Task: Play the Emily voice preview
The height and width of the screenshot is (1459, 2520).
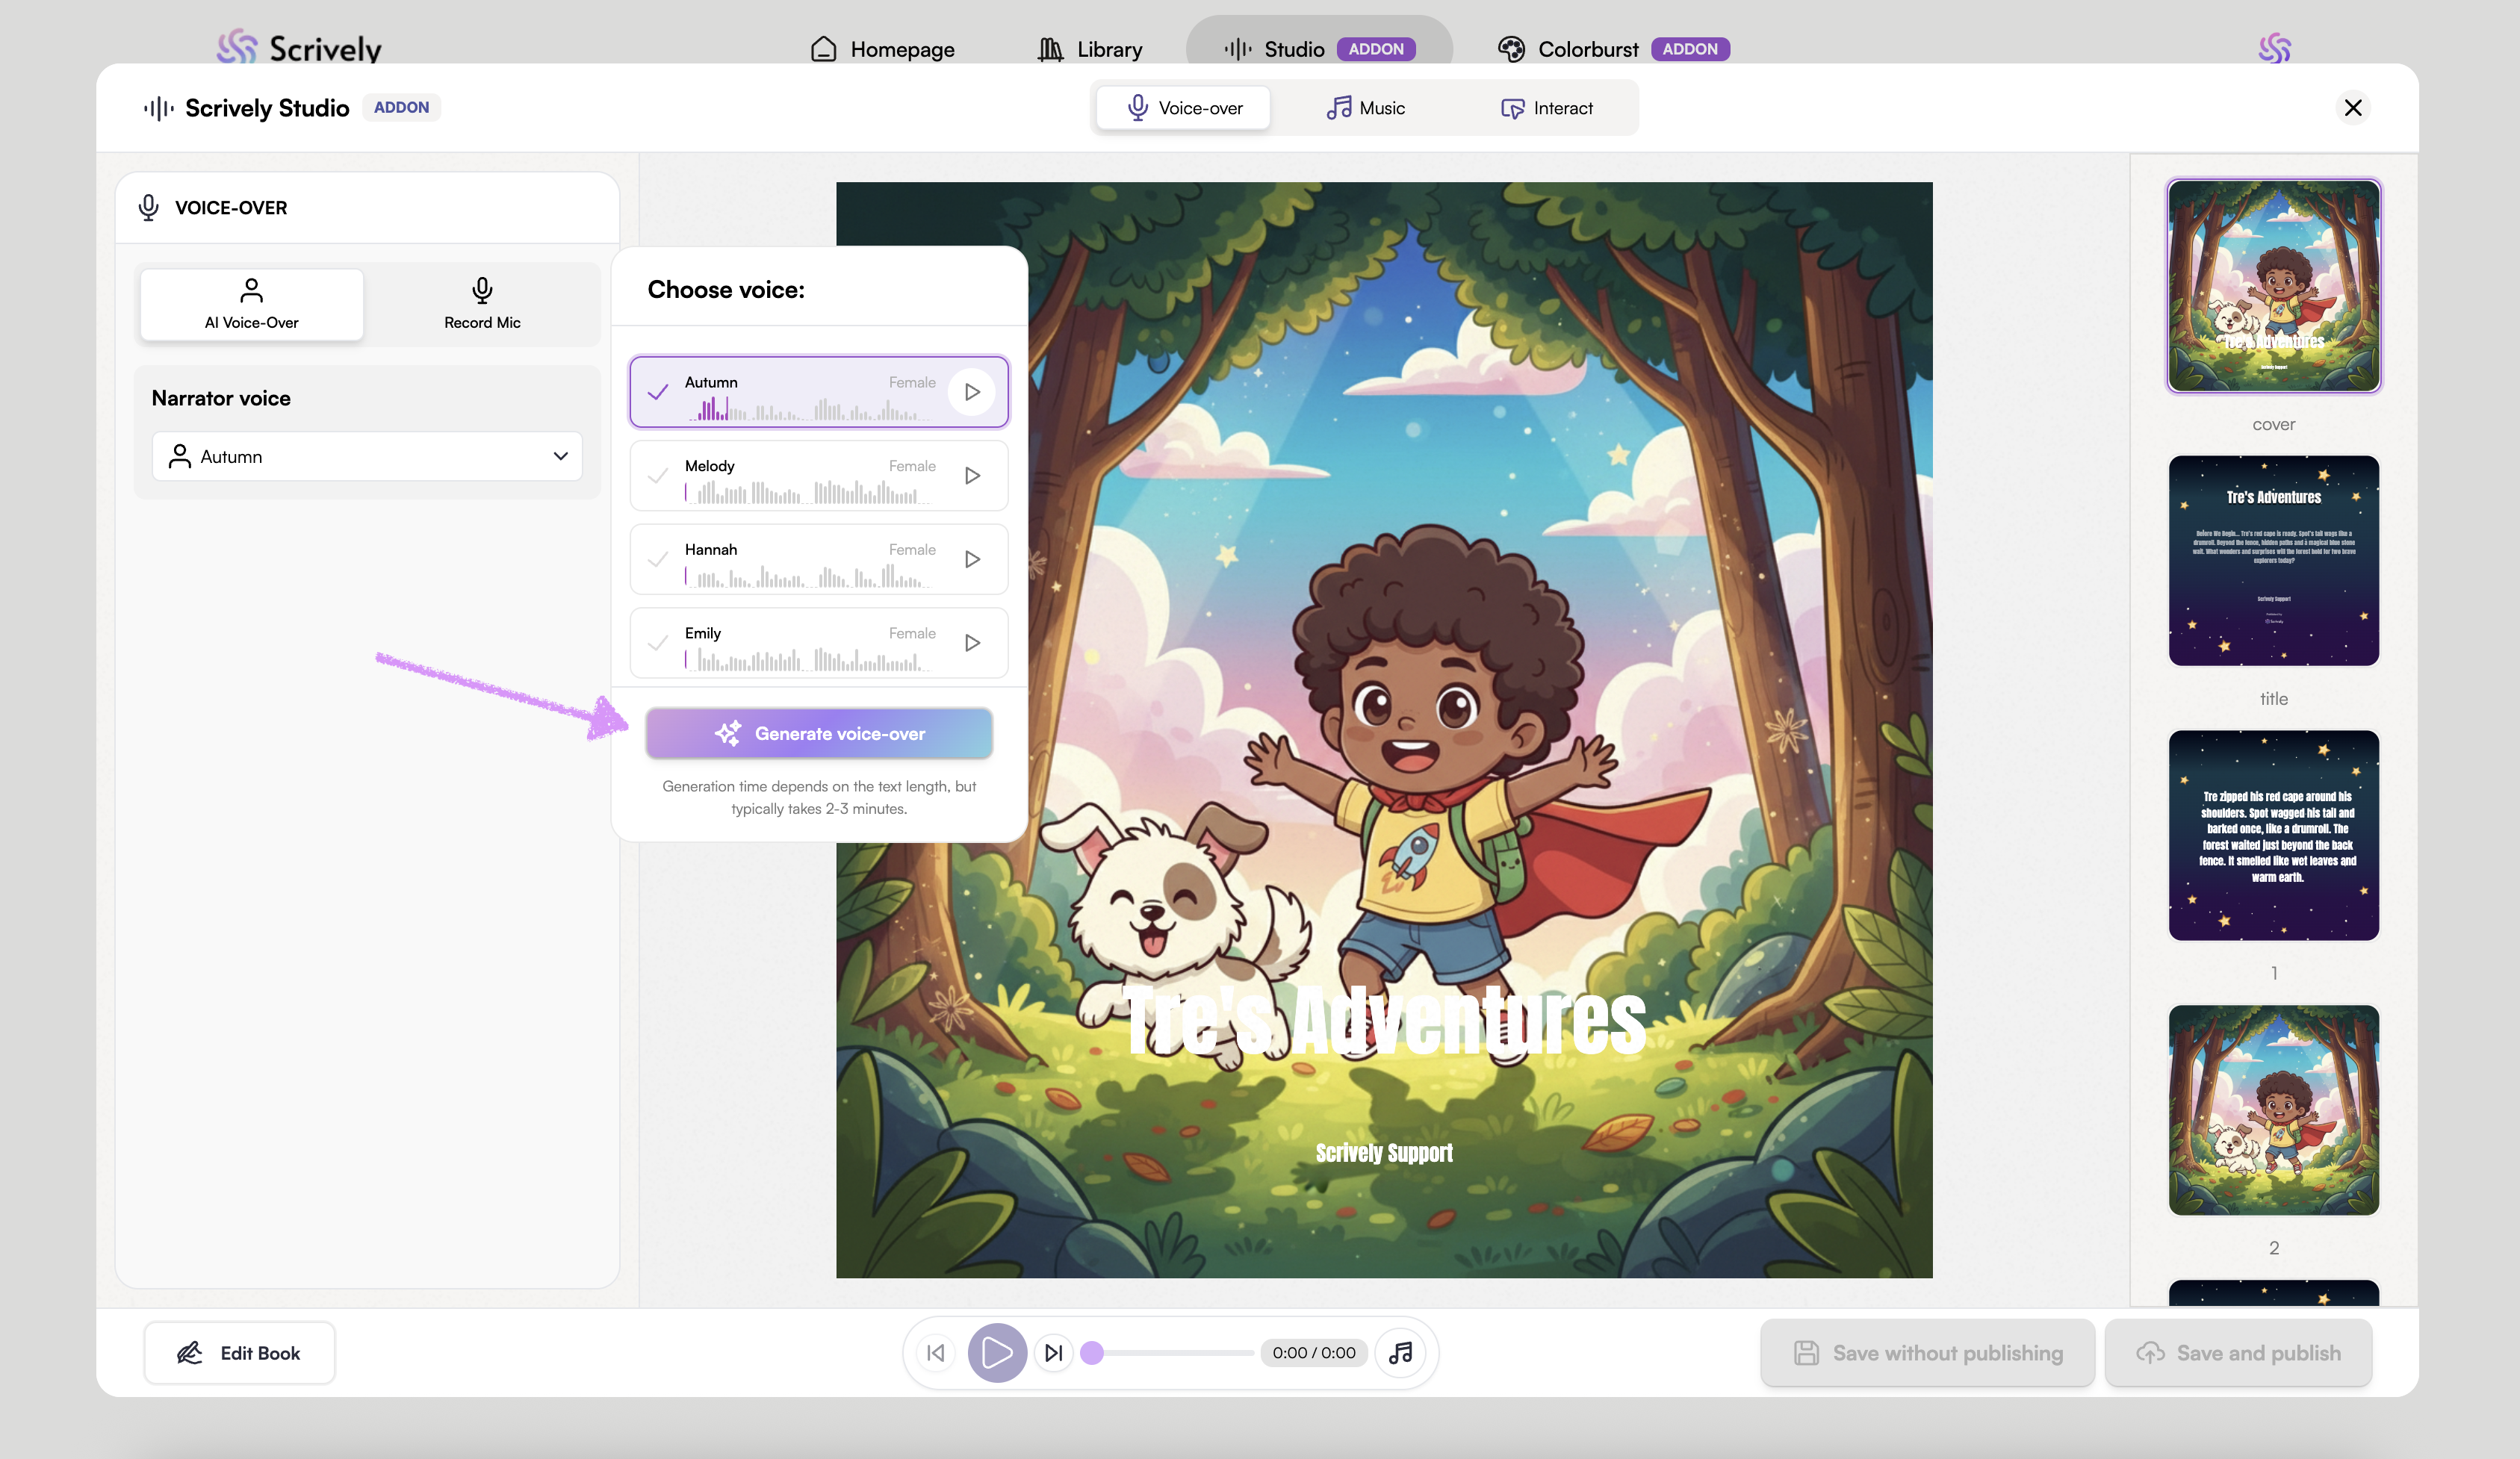Action: click(x=971, y=643)
